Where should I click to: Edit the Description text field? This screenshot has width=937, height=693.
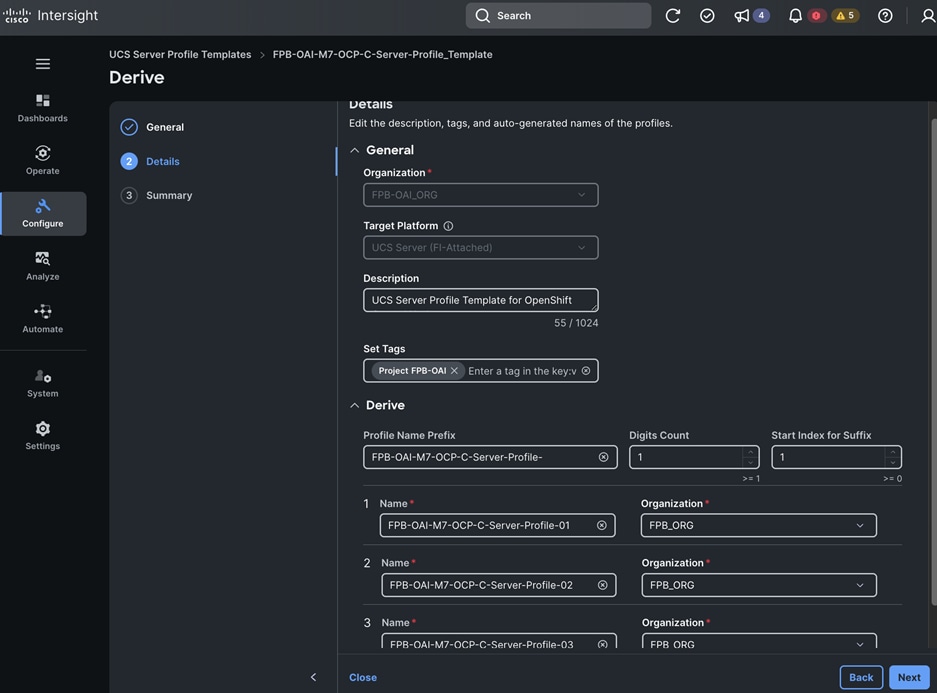point(480,300)
